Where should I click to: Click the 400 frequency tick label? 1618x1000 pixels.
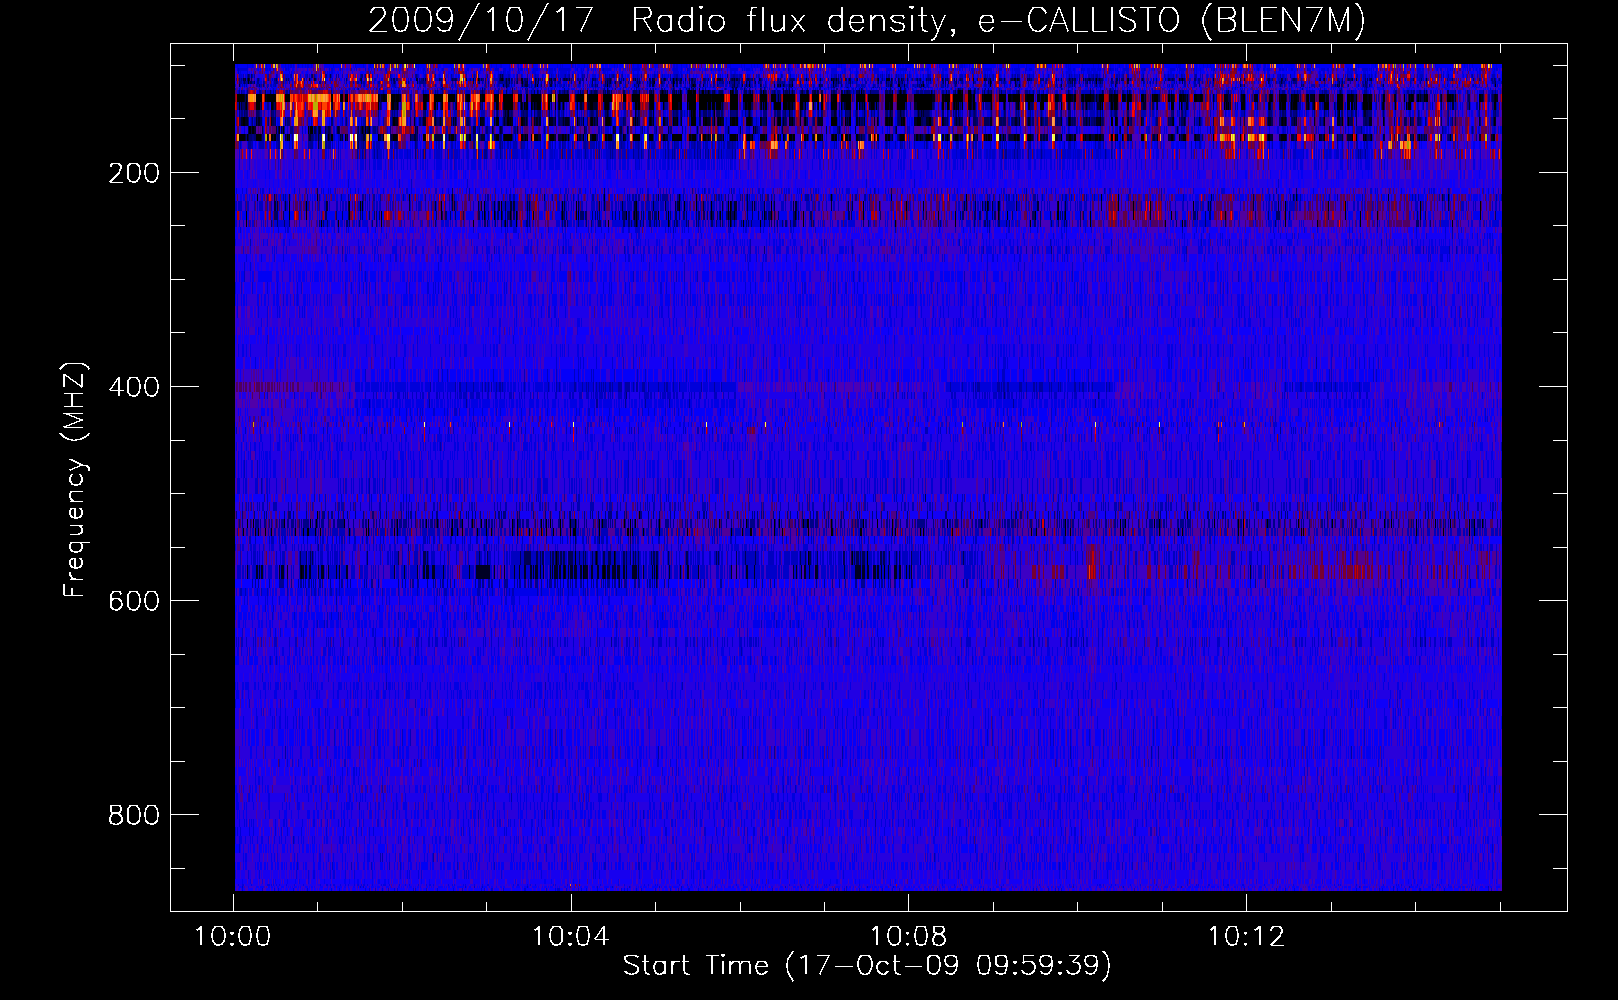tap(134, 387)
